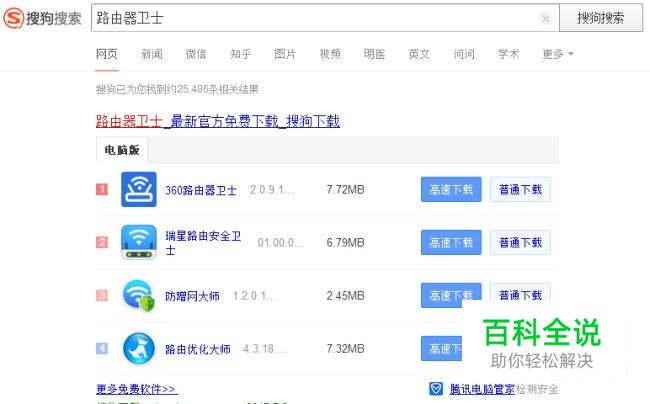This screenshot has width=650, height=404.
Task: Open the 瑞星路由安全卫士 app icon
Action: pyautogui.click(x=139, y=242)
